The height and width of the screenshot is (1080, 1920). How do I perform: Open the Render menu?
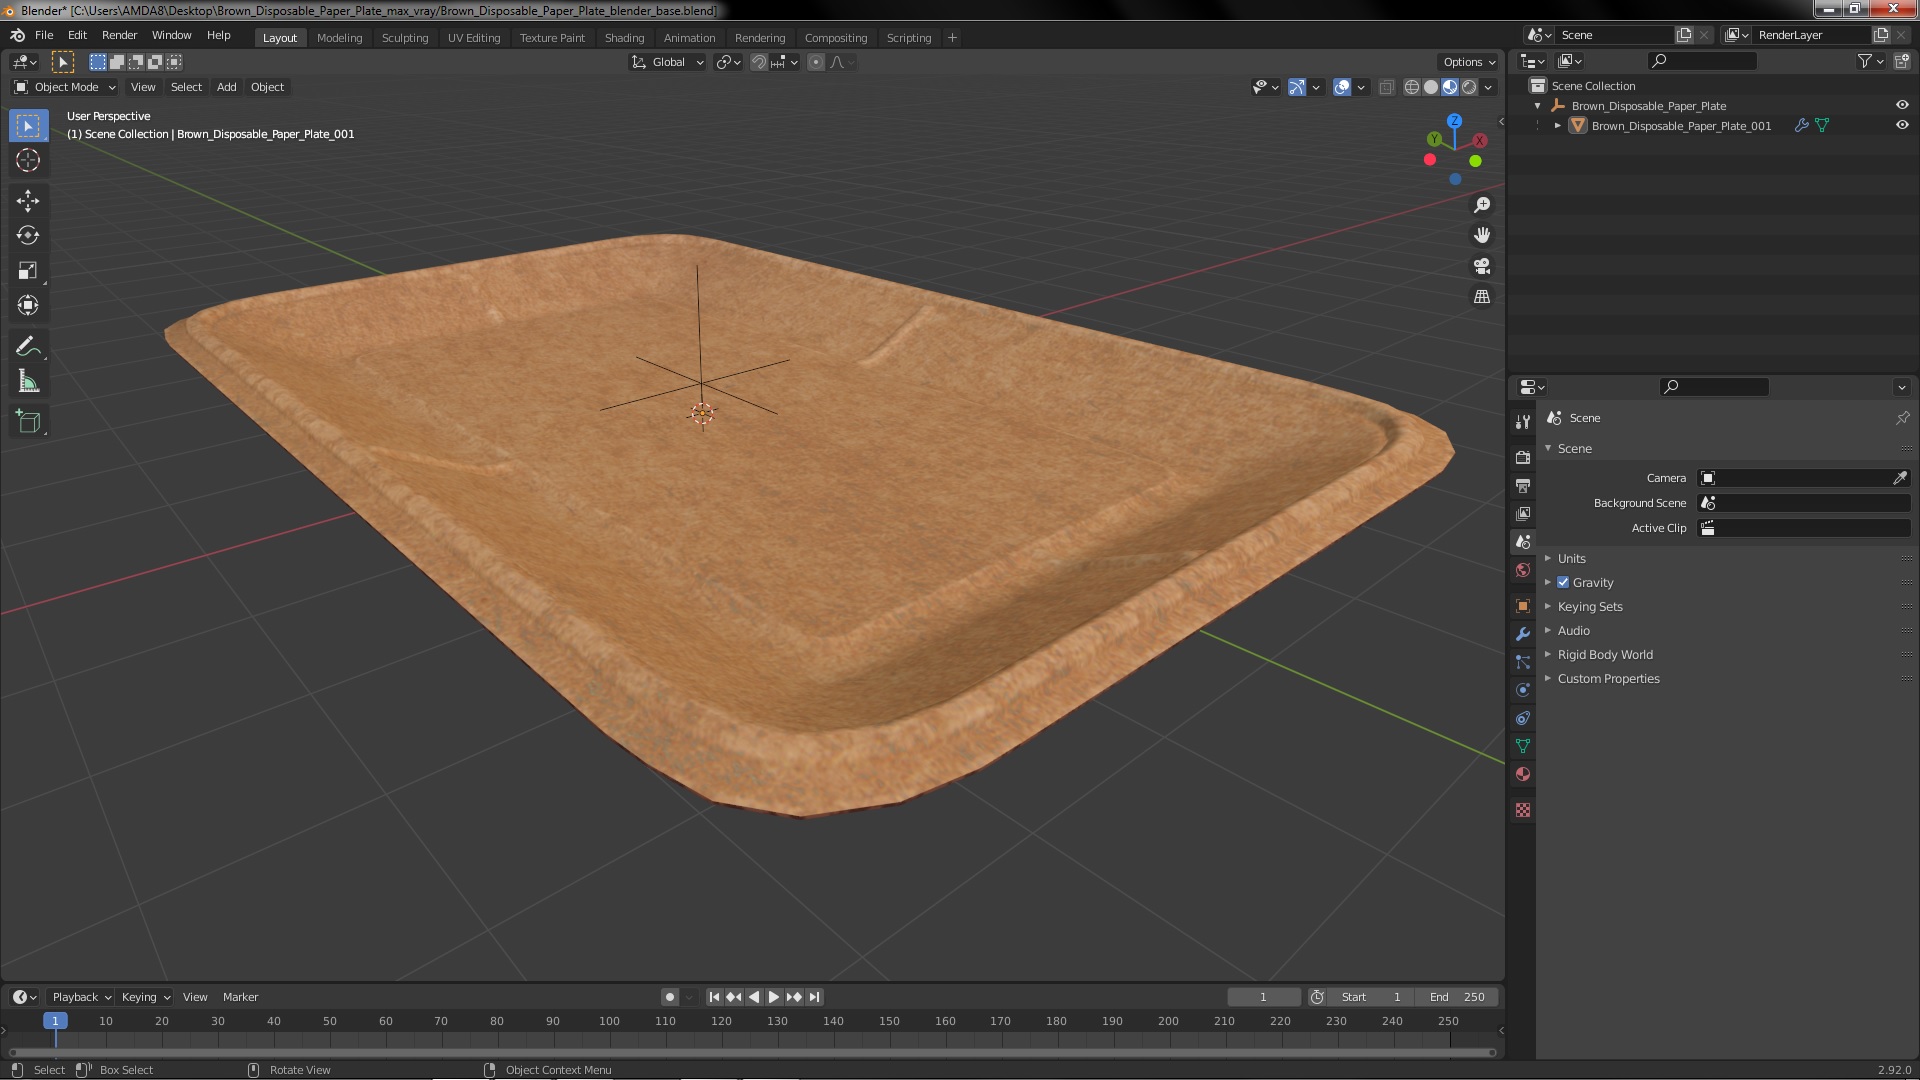119,35
